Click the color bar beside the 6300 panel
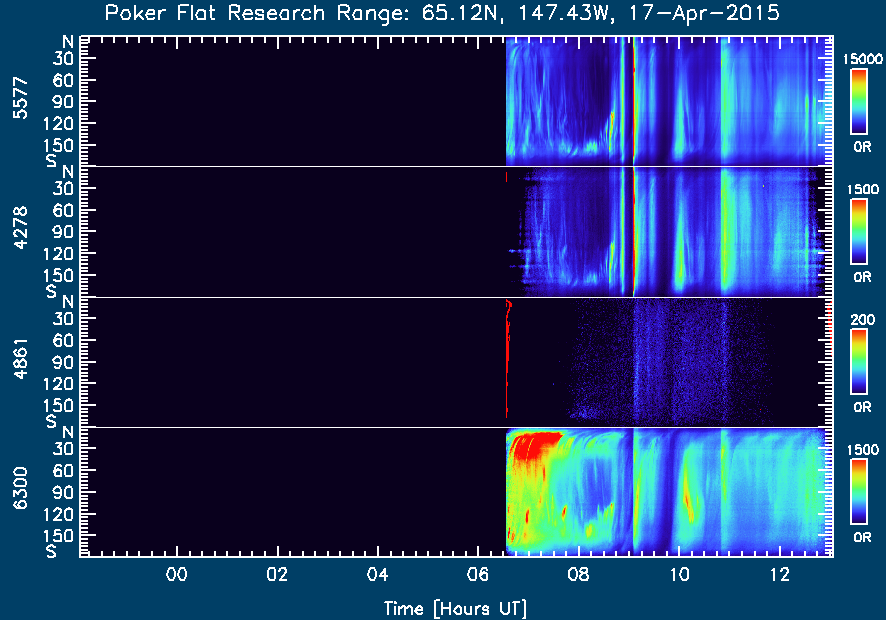 click(x=858, y=492)
